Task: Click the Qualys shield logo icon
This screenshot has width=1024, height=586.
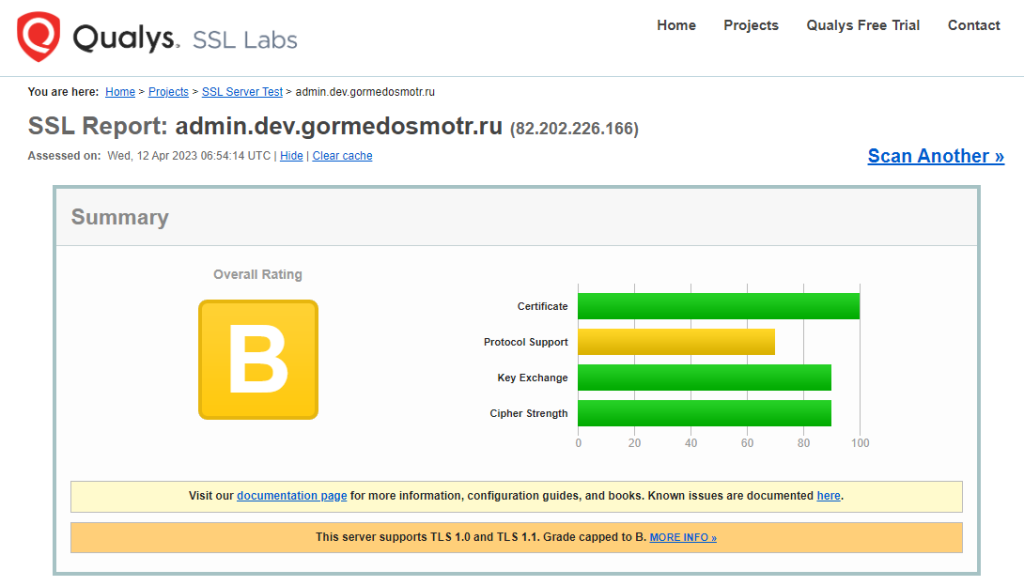Action: [39, 37]
